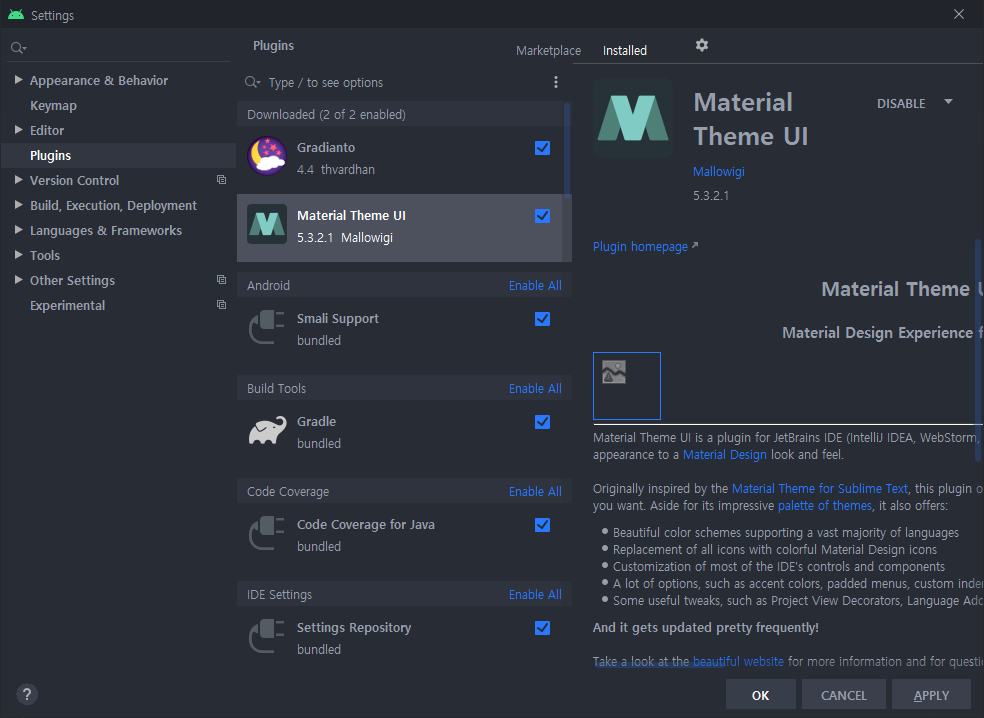Screen dimensions: 984x718
Task: Close the Settings dialog window
Action: 959,14
